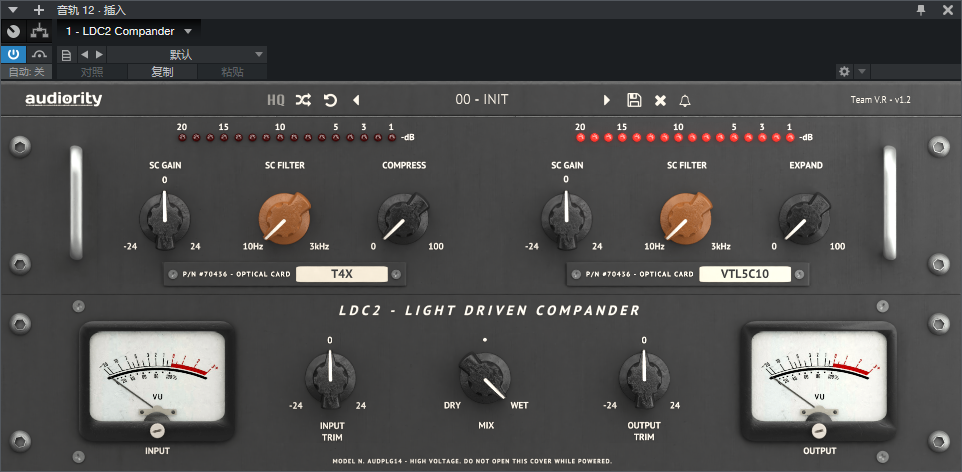Image resolution: width=962 pixels, height=472 pixels.
Task: Click the Audiority logo
Action: (64, 99)
